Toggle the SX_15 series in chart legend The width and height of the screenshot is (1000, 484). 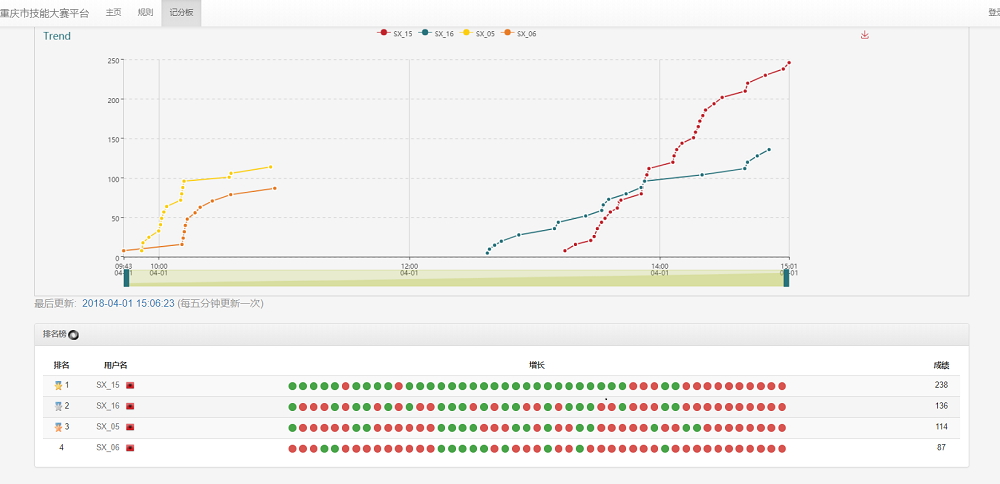[x=394, y=34]
